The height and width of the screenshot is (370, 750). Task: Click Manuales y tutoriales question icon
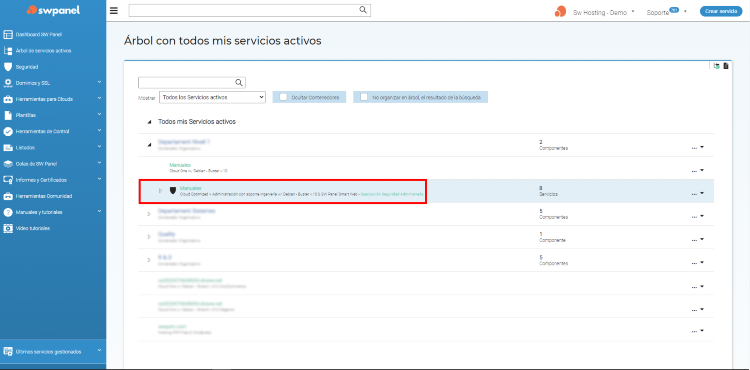pos(8,212)
